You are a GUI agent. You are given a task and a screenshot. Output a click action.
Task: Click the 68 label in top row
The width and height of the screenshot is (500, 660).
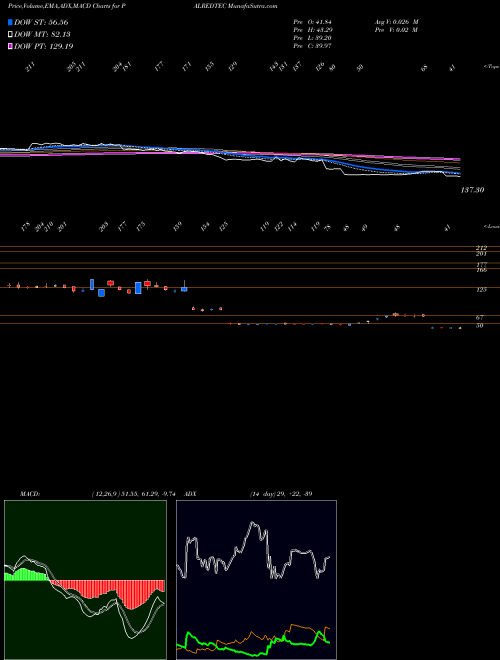425,67
